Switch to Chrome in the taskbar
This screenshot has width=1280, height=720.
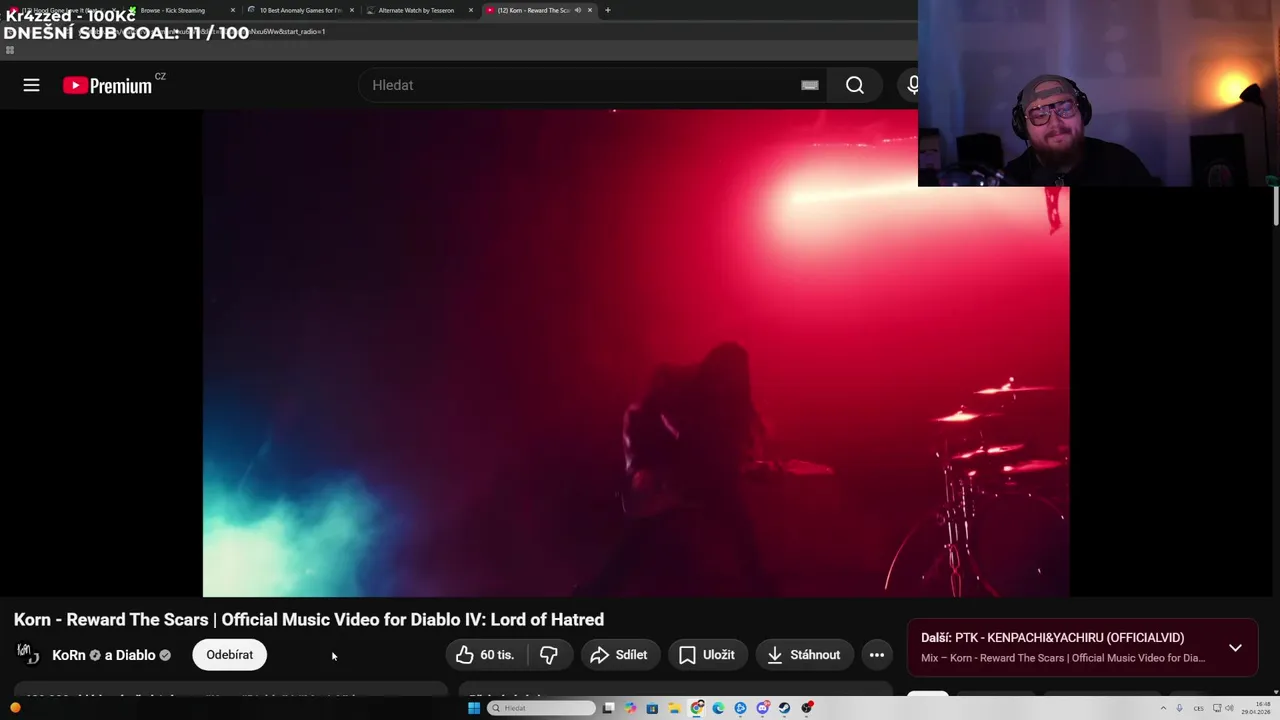click(x=697, y=708)
